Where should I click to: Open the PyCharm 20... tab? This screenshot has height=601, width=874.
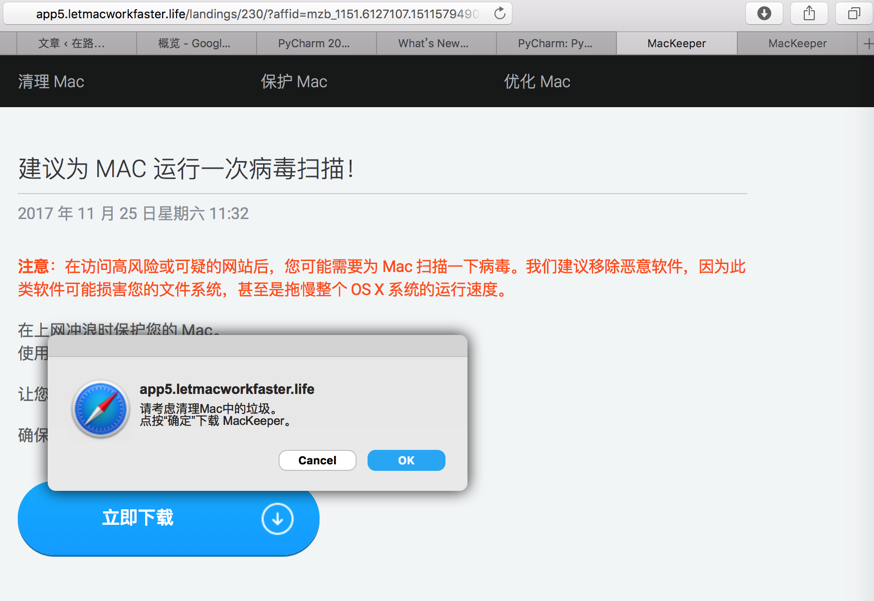314,43
